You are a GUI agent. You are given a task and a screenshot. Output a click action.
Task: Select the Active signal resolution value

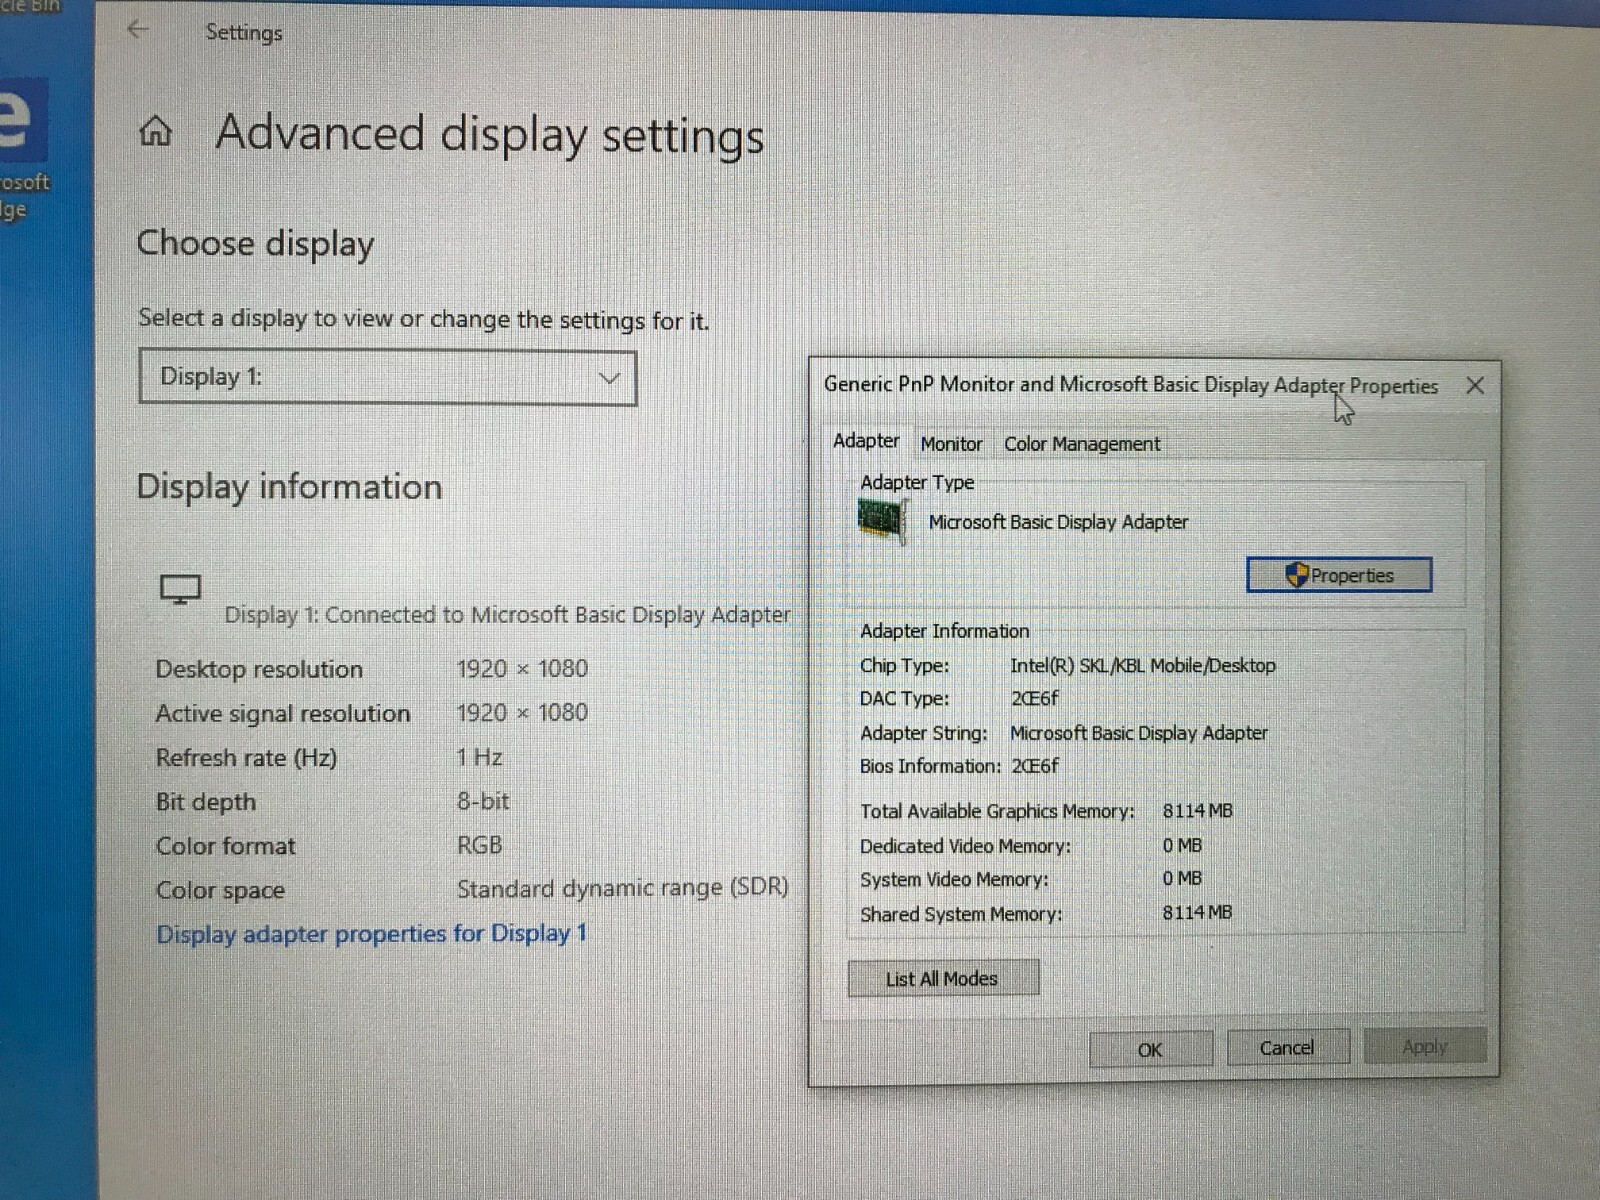pyautogui.click(x=522, y=713)
